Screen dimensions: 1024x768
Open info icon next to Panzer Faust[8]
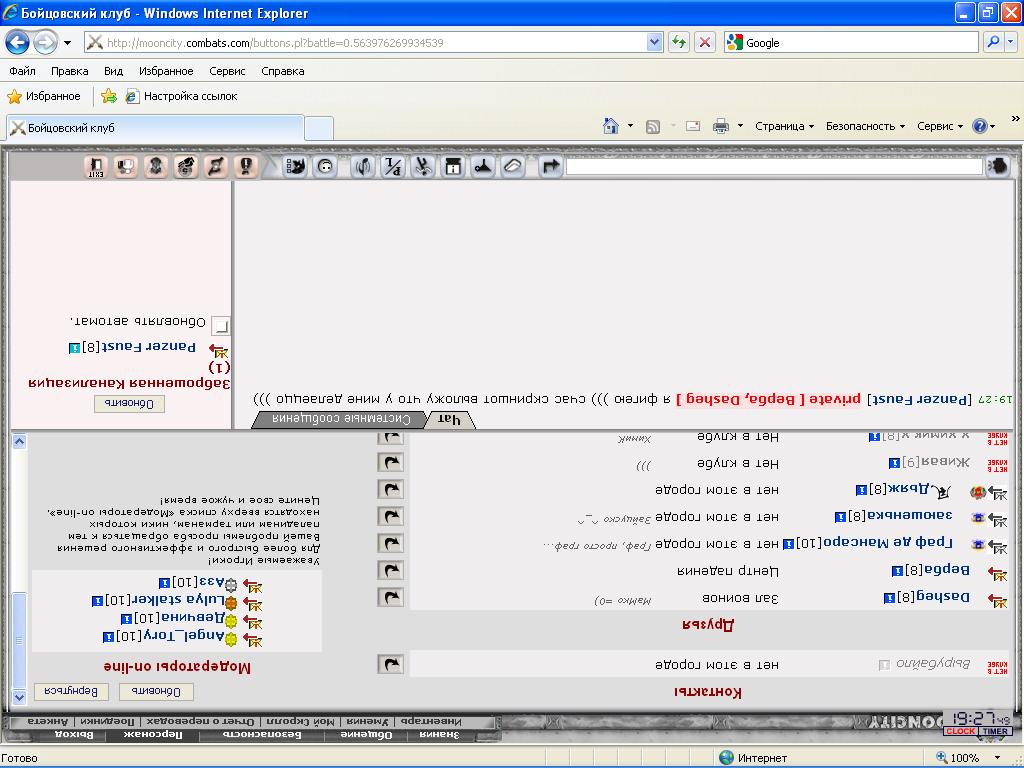coord(74,348)
